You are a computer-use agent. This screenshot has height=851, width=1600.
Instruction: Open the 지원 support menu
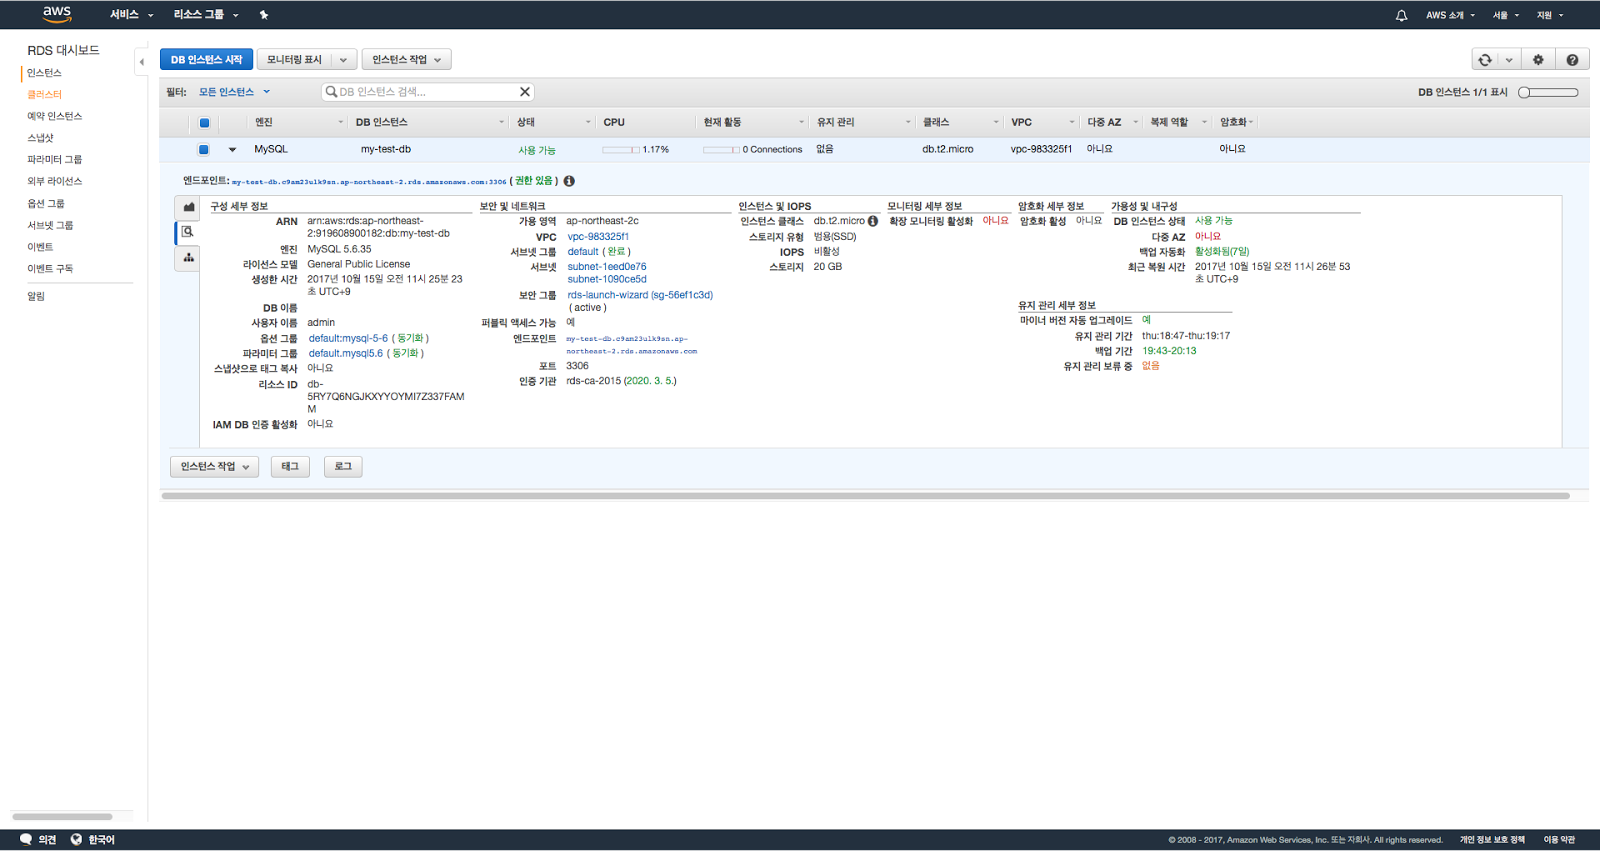1550,15
